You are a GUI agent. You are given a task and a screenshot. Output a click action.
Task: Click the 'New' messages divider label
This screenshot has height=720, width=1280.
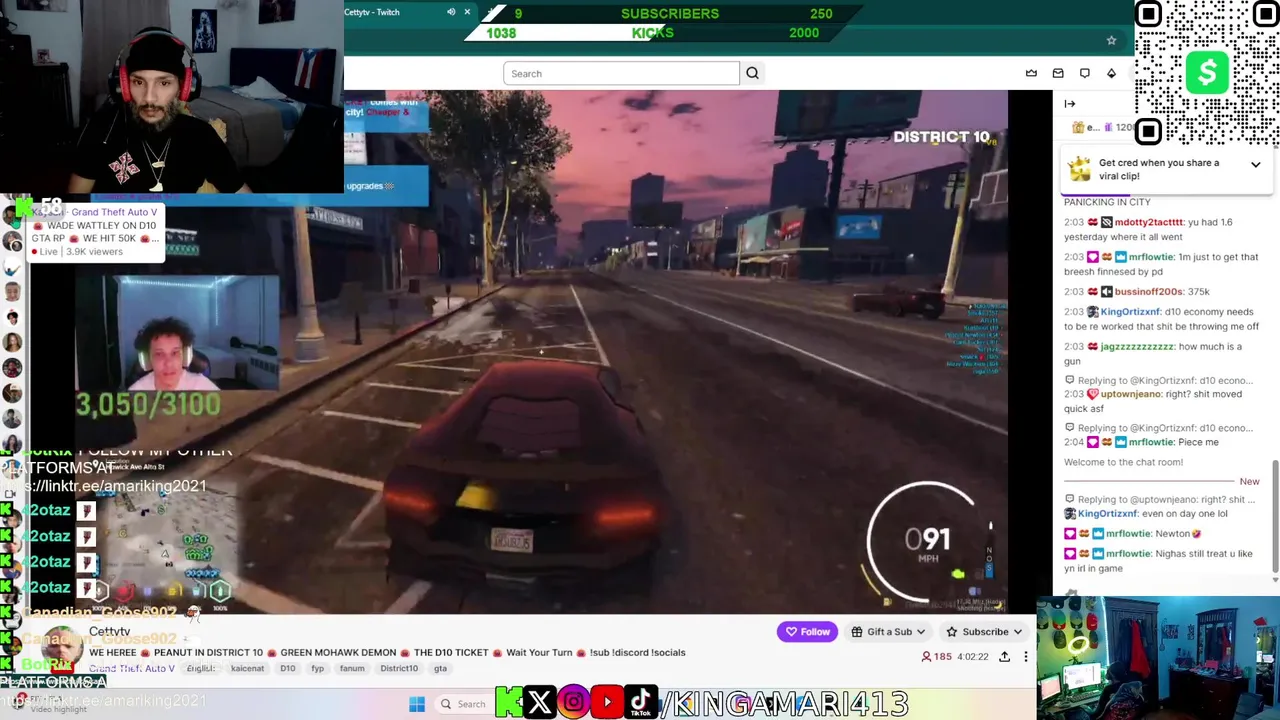pos(1249,482)
